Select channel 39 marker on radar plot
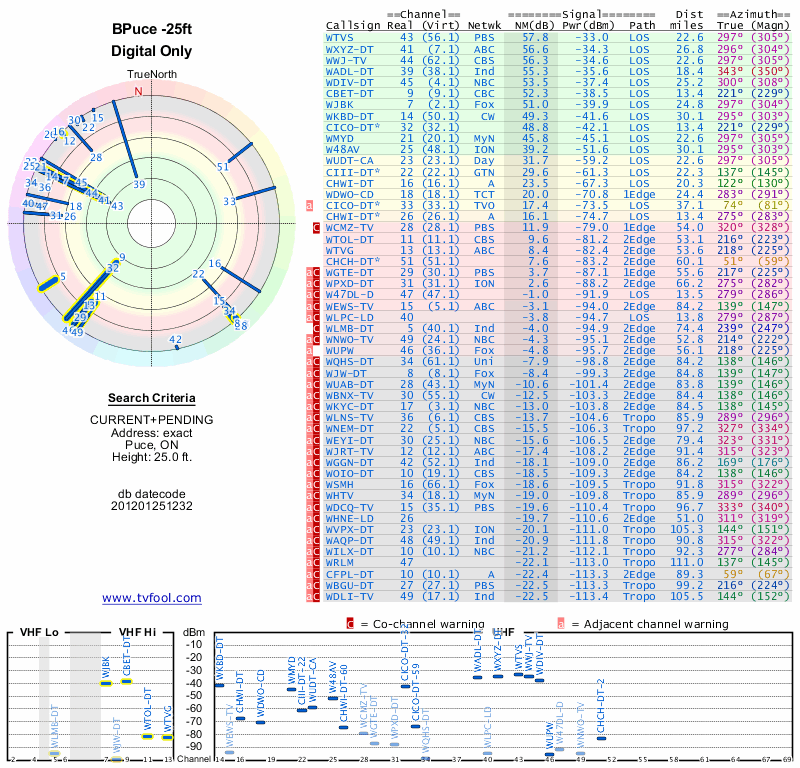This screenshot has width=800, height=768. point(139,184)
